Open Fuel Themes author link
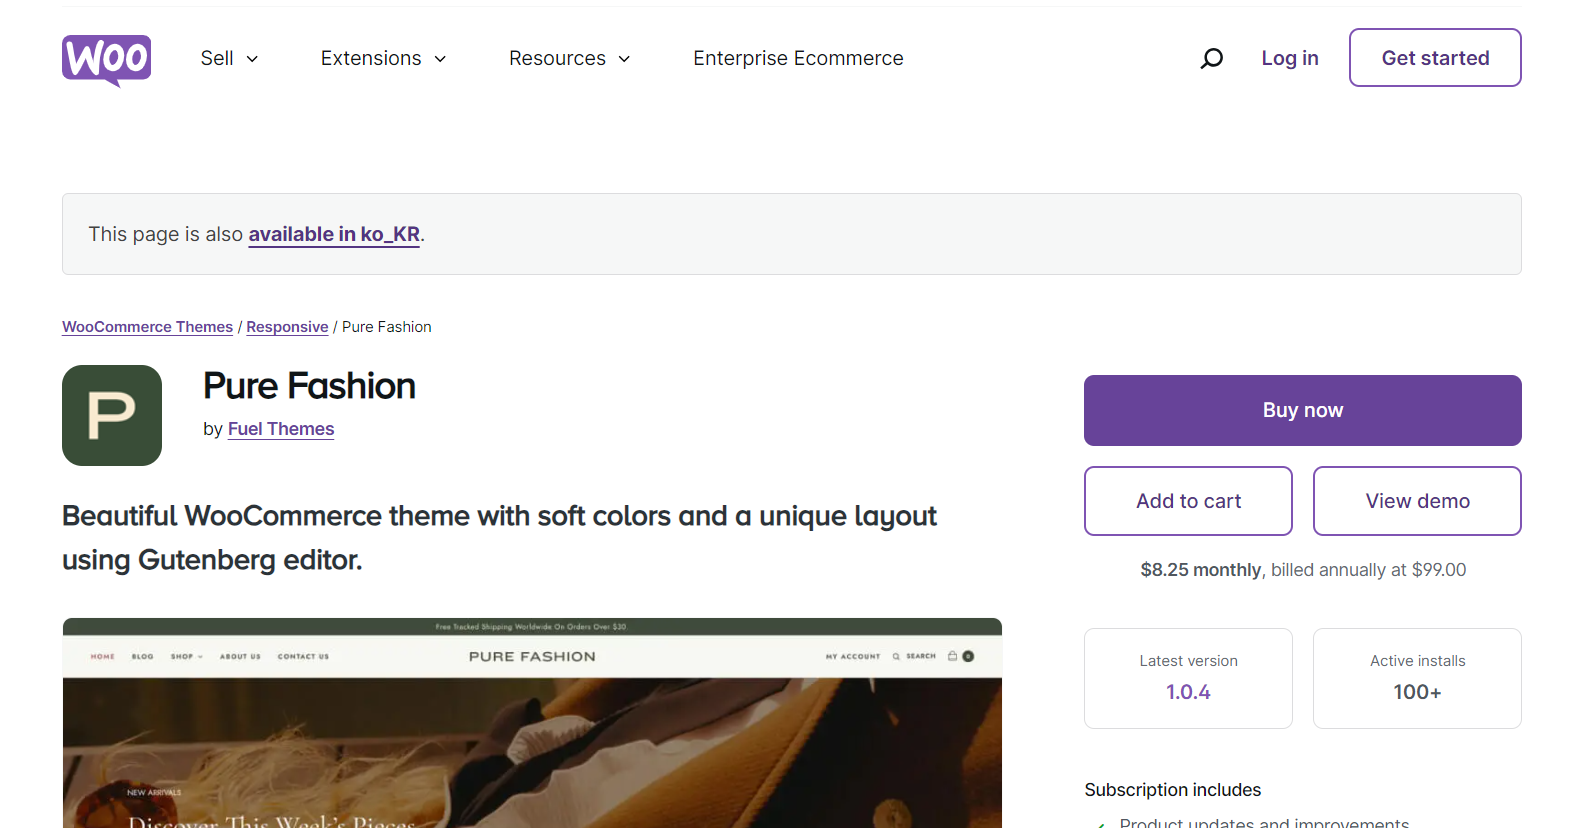This screenshot has width=1585, height=828. click(281, 429)
